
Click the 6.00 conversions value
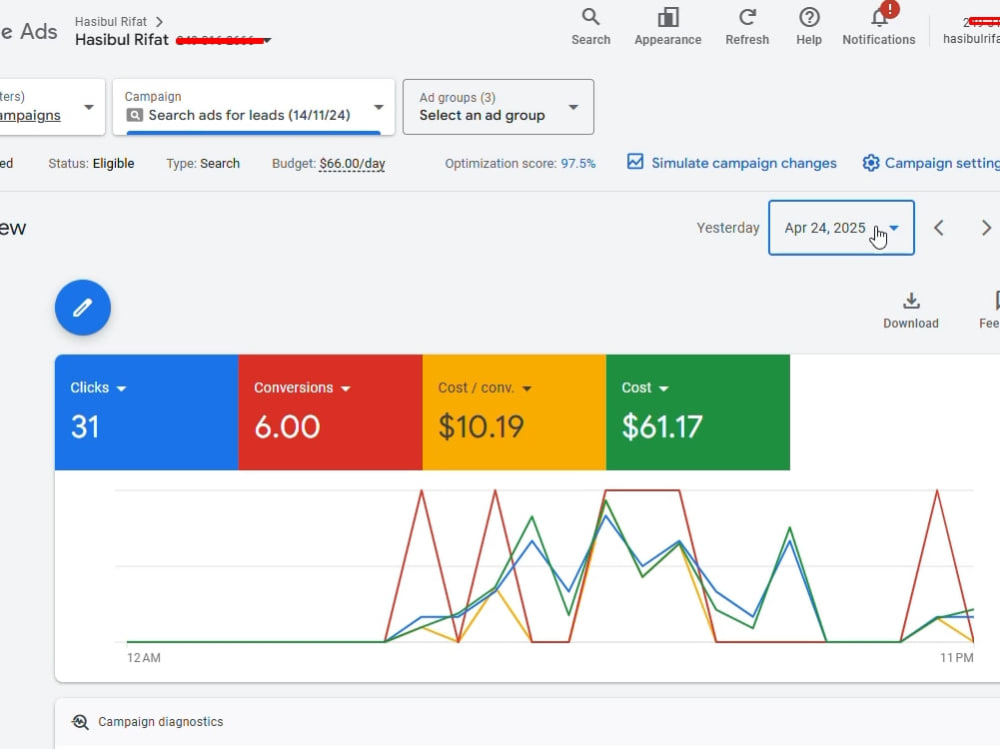pos(287,427)
